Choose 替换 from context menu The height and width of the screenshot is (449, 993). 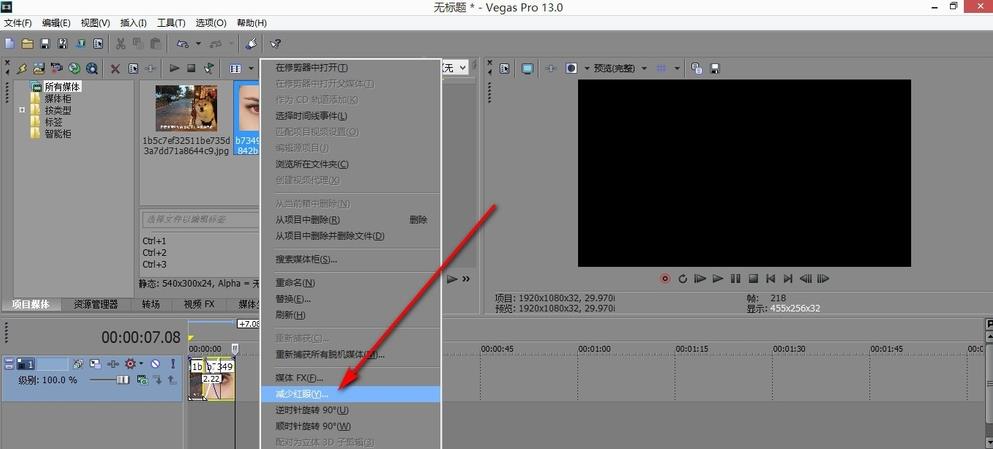(x=350, y=298)
